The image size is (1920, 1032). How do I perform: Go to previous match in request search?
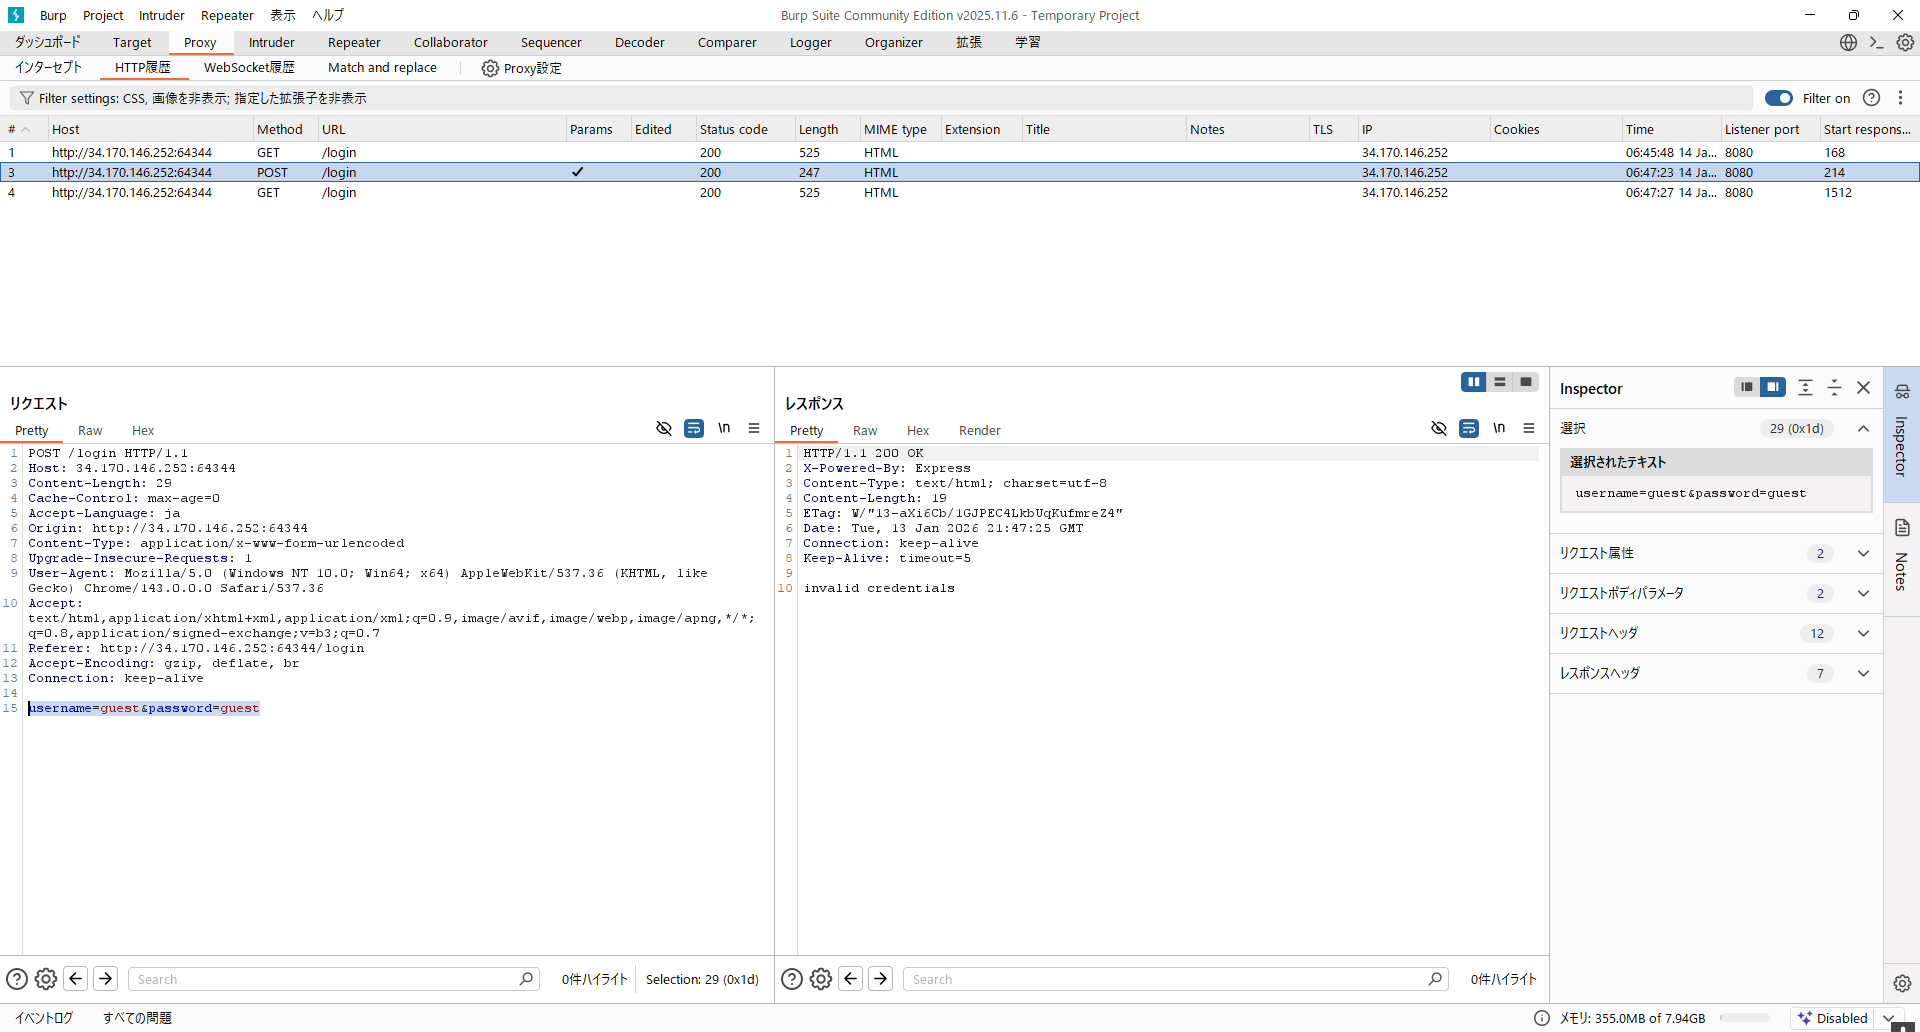(x=76, y=979)
